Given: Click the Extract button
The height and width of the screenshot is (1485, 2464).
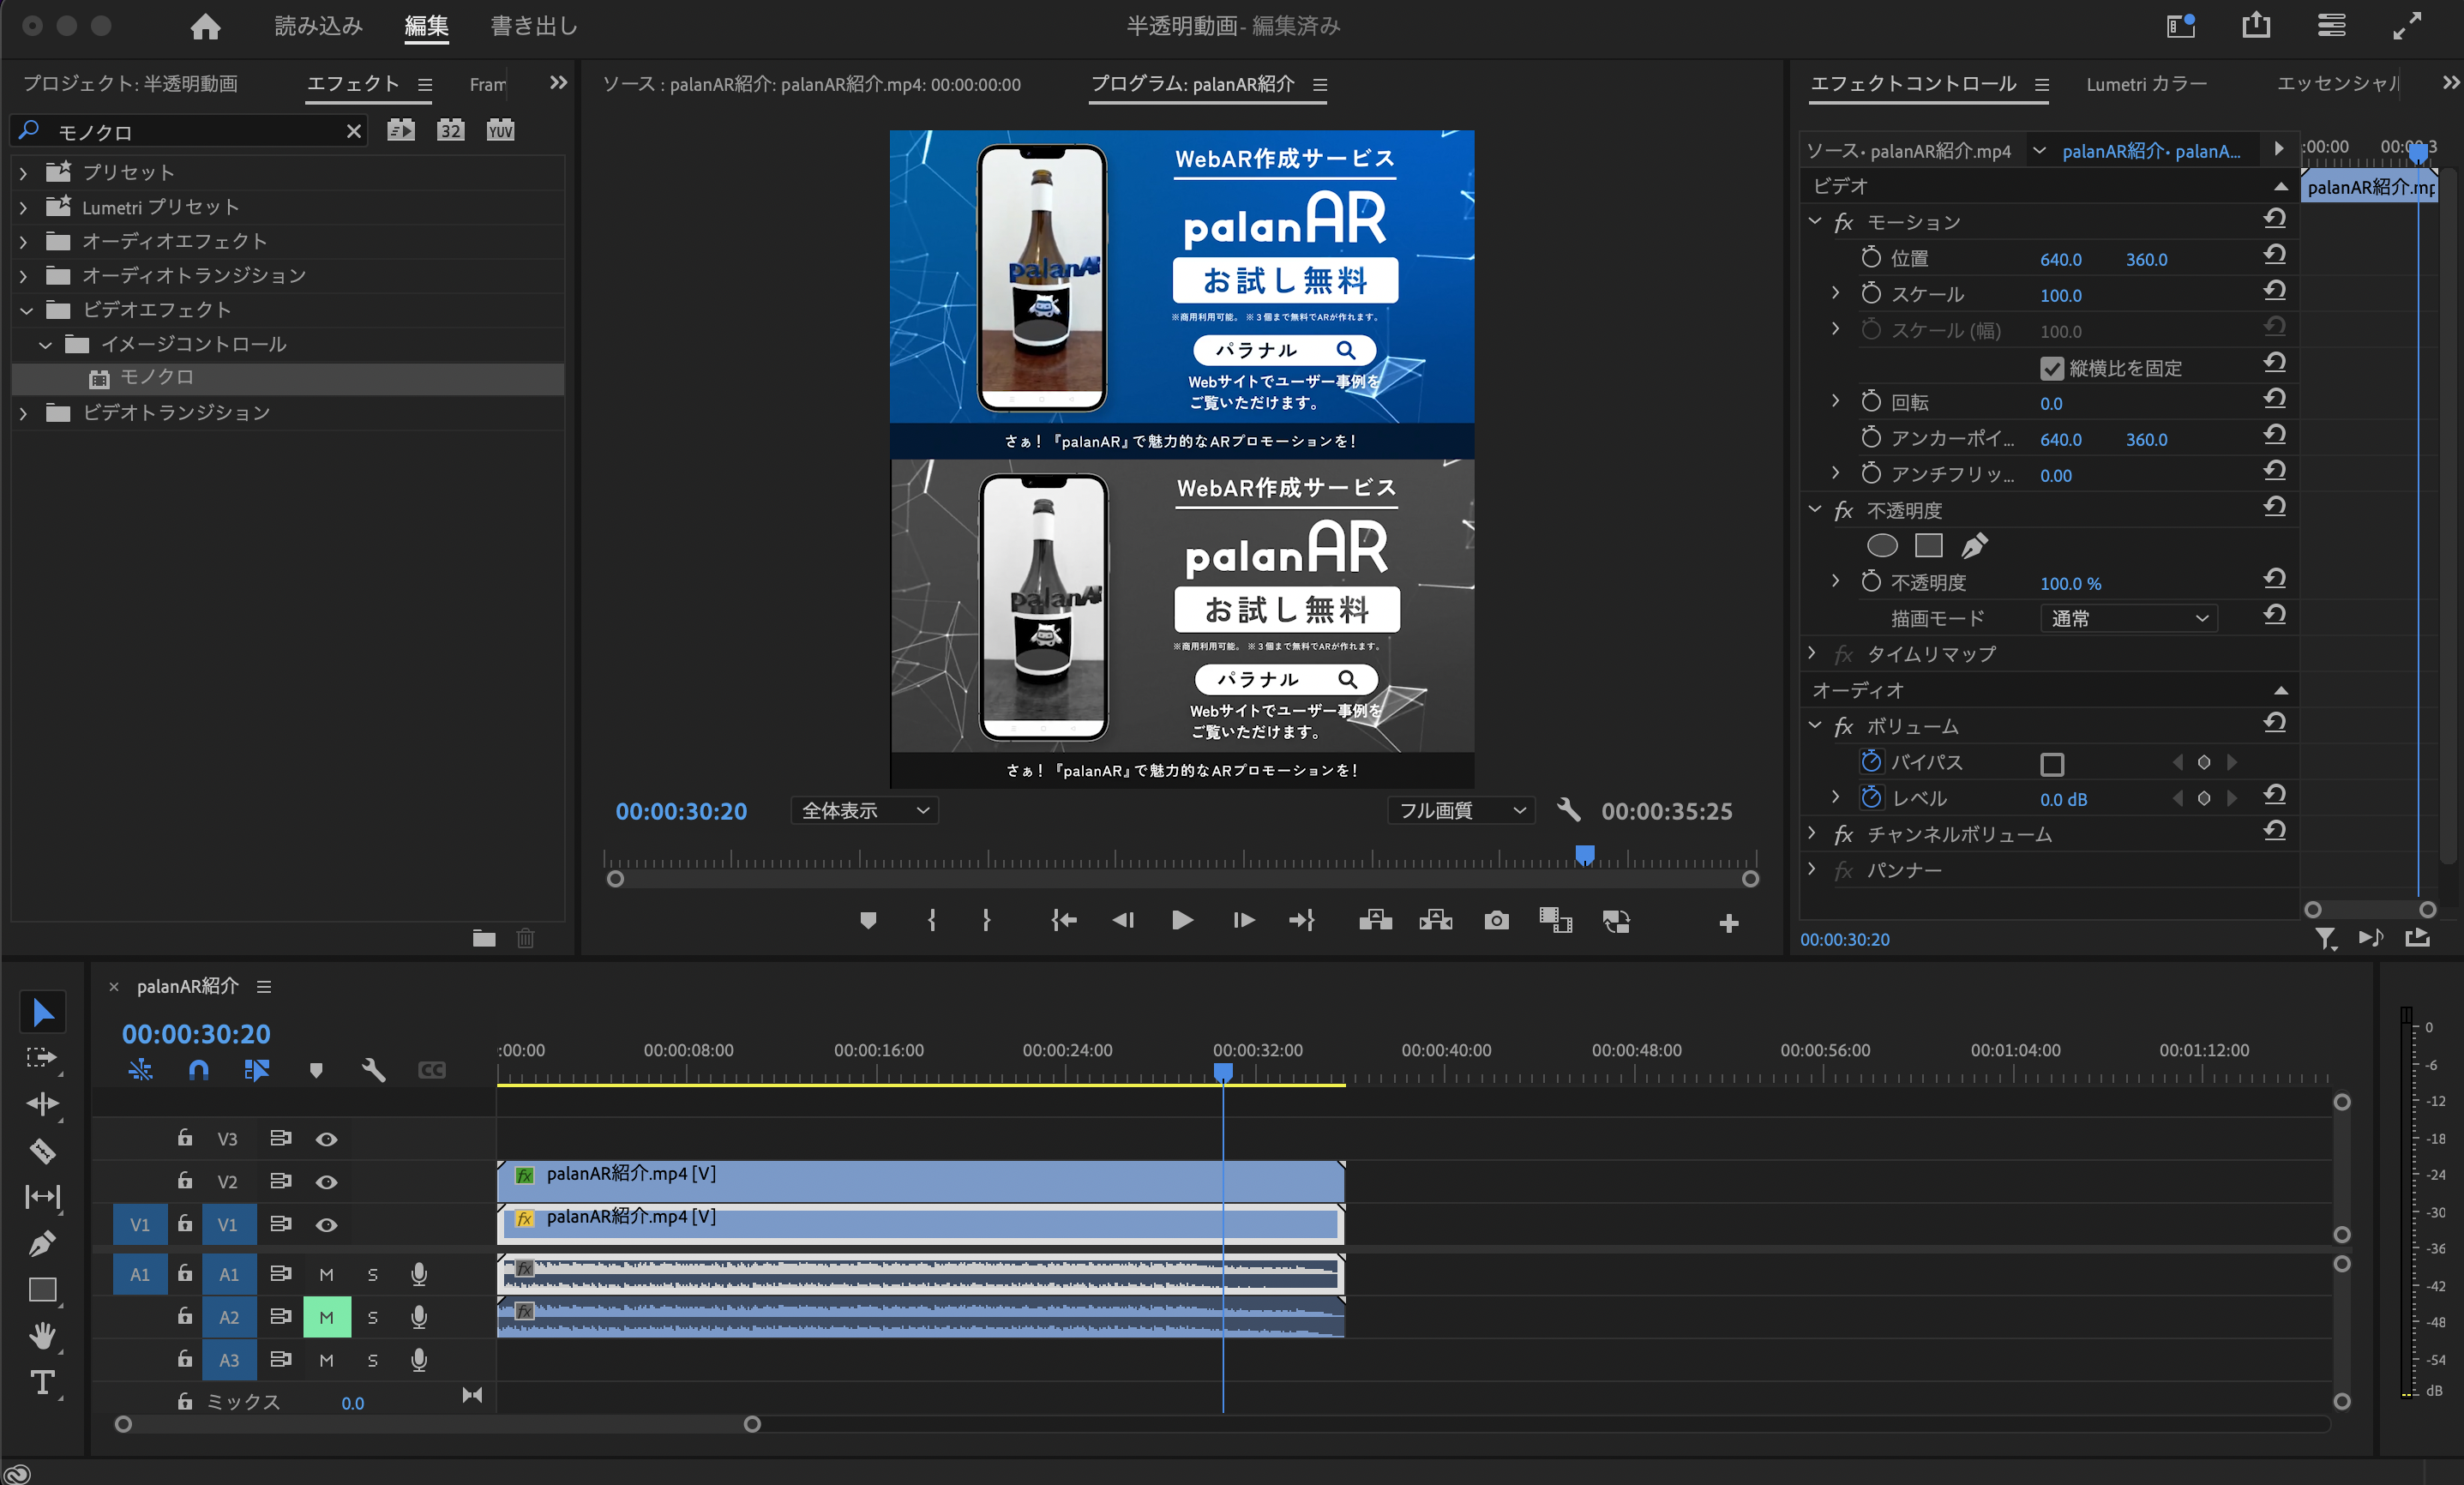Looking at the screenshot, I should (x=1436, y=921).
